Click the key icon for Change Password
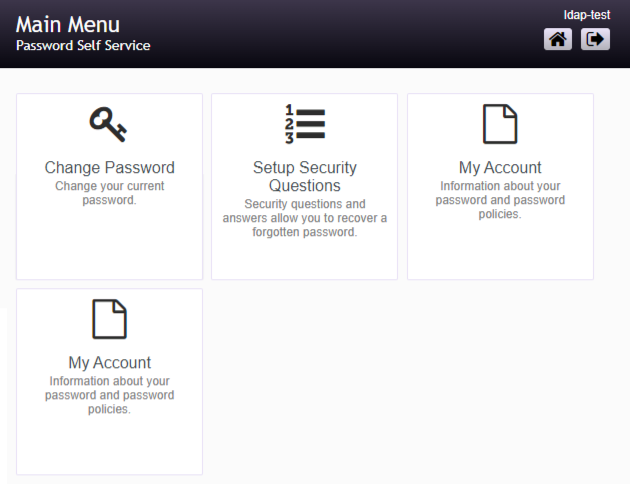 (109, 125)
